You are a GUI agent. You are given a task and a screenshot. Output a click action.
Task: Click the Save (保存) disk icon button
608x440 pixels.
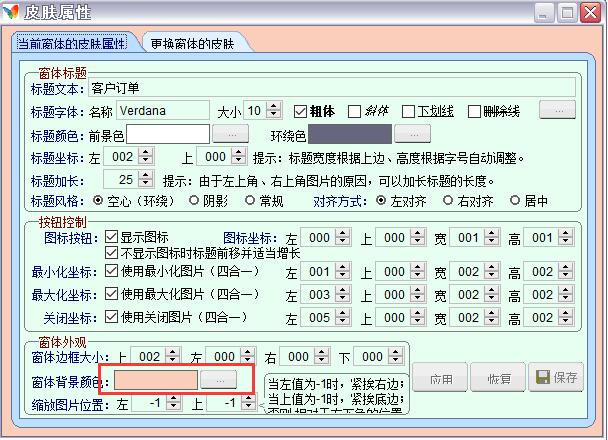[558, 379]
